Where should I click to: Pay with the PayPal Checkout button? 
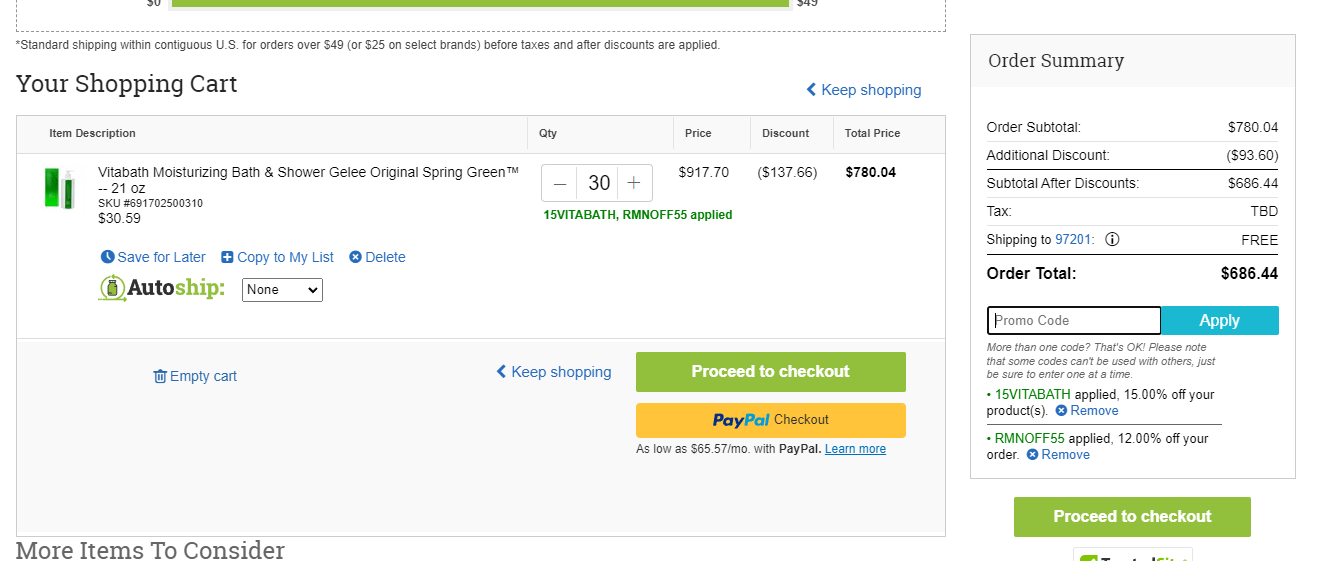tap(771, 420)
